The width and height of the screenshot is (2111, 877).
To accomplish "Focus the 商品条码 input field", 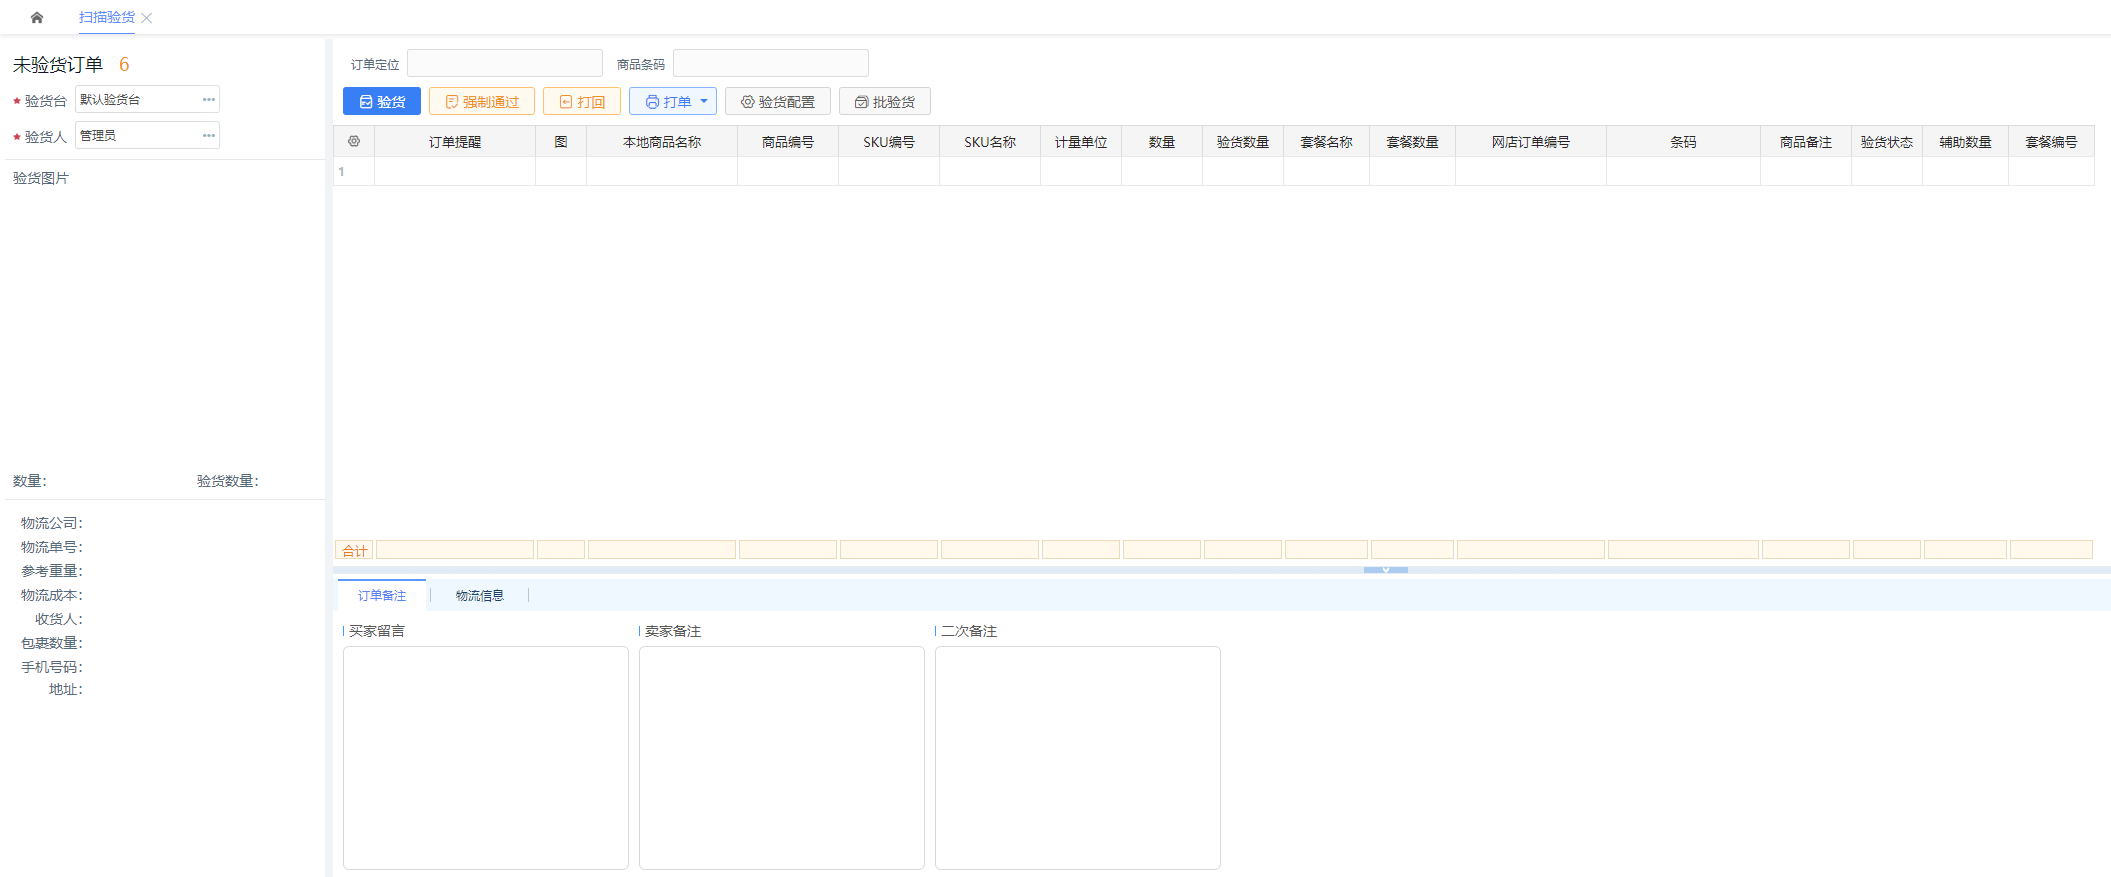I will click(x=771, y=63).
